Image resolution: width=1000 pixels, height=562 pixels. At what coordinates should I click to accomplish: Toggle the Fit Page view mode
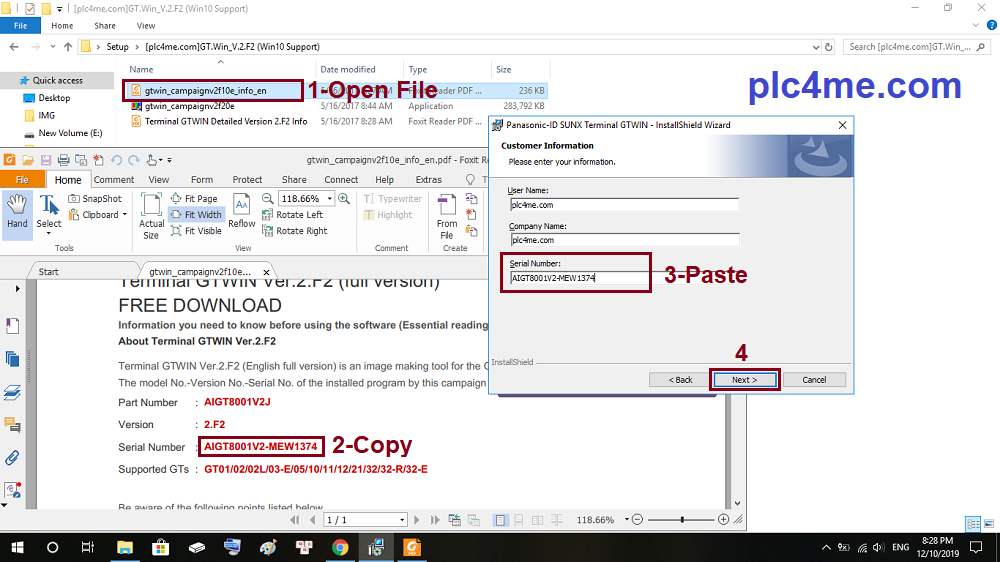[x=195, y=199]
